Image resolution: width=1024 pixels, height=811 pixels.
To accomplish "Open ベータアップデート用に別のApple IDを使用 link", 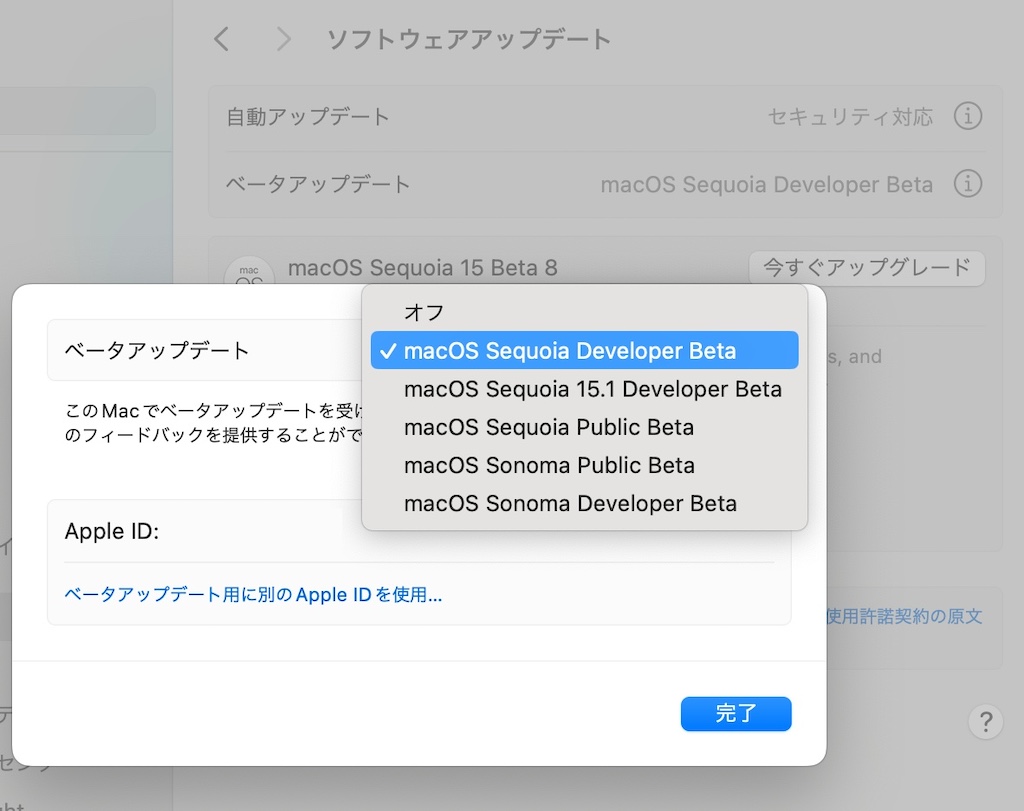I will tap(253, 594).
